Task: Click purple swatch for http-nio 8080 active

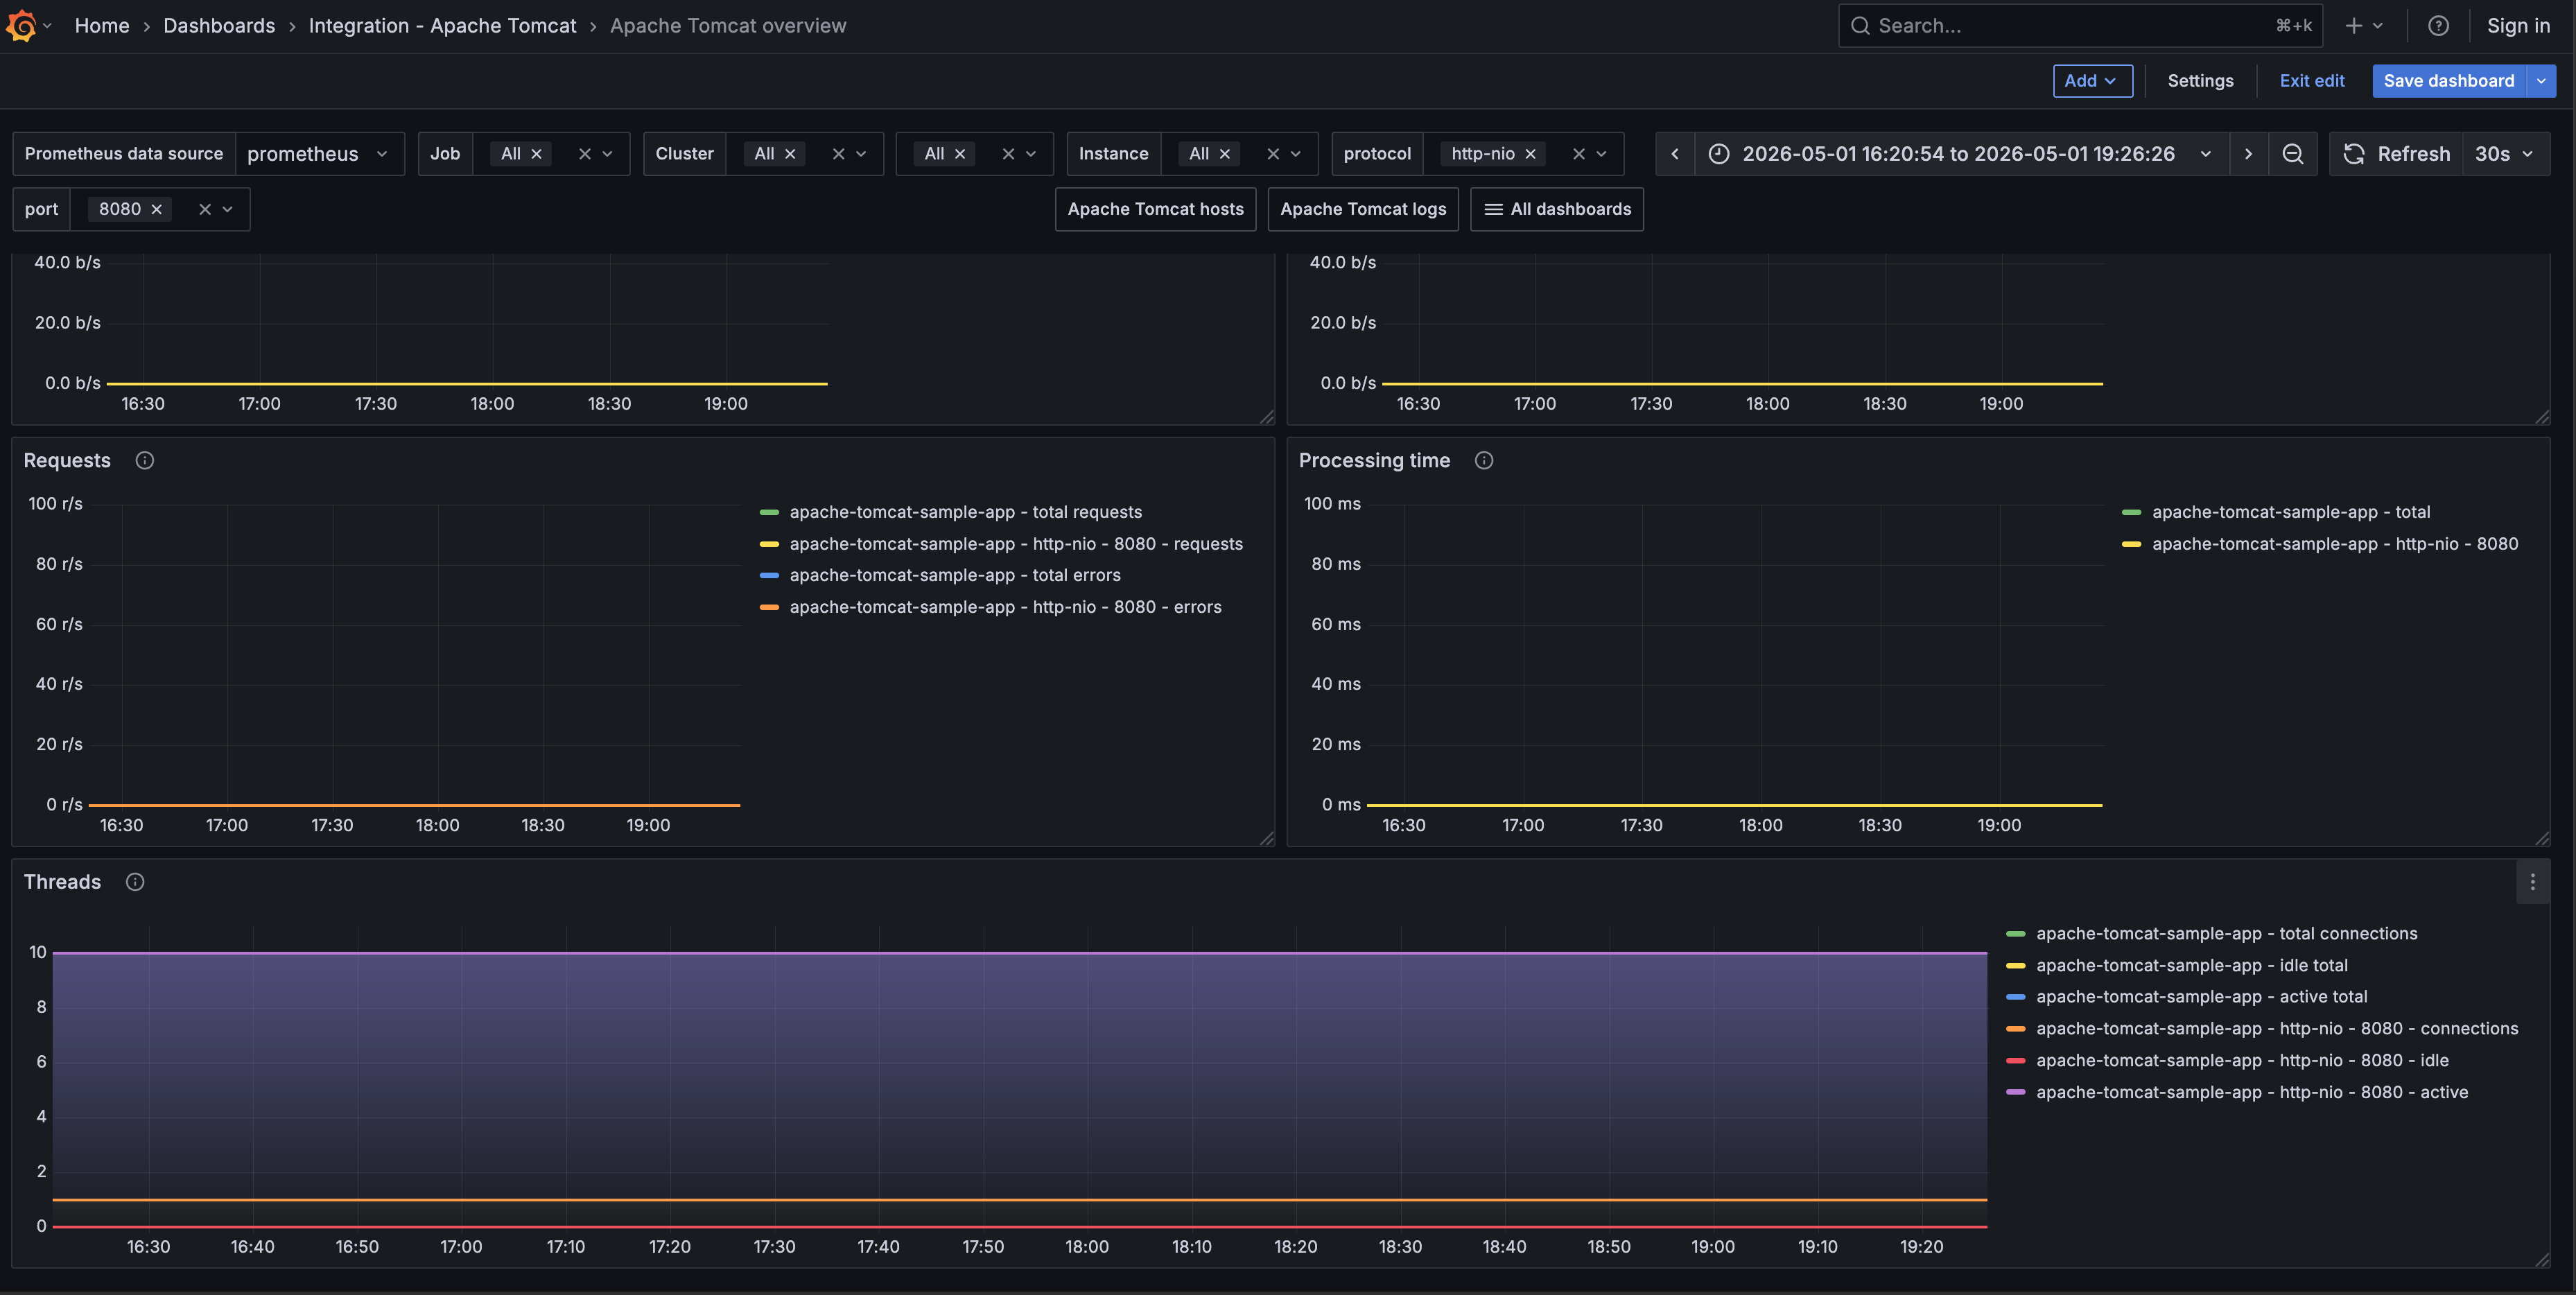Action: pyautogui.click(x=2015, y=1093)
